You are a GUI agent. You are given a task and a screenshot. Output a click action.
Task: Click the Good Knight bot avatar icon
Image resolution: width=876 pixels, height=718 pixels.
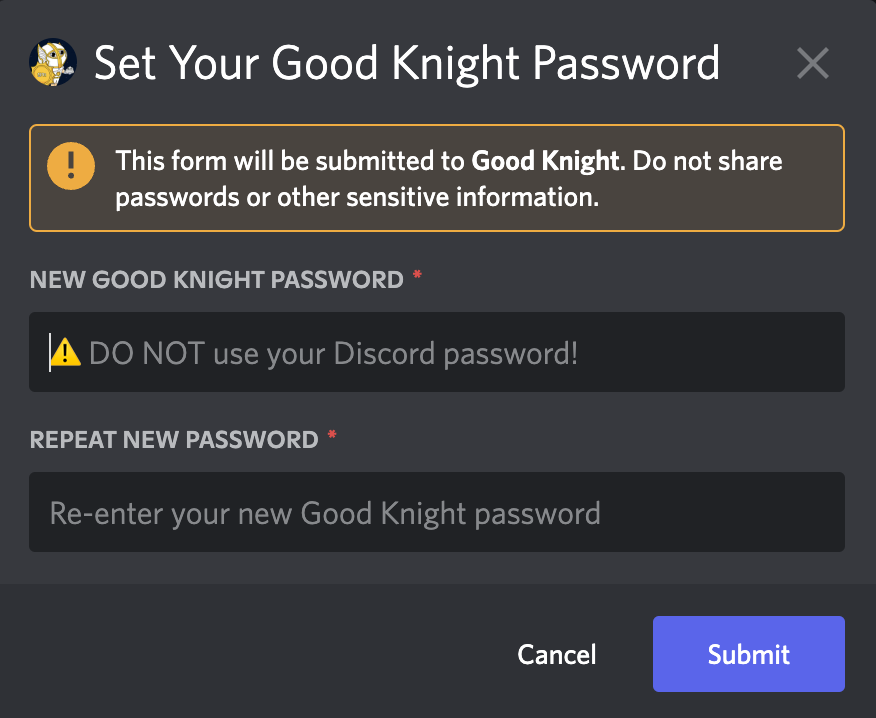tap(53, 62)
